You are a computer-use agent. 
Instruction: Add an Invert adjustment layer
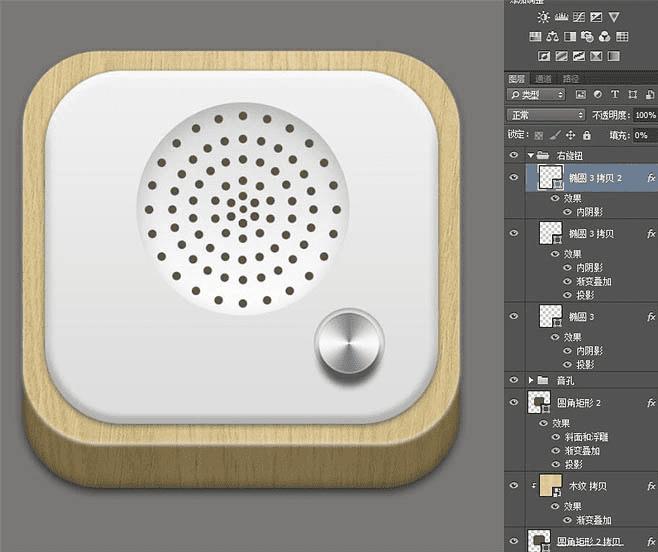[544, 56]
